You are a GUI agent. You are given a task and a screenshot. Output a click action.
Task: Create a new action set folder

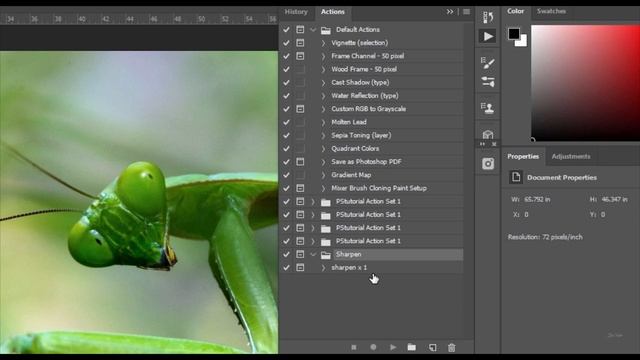point(412,347)
